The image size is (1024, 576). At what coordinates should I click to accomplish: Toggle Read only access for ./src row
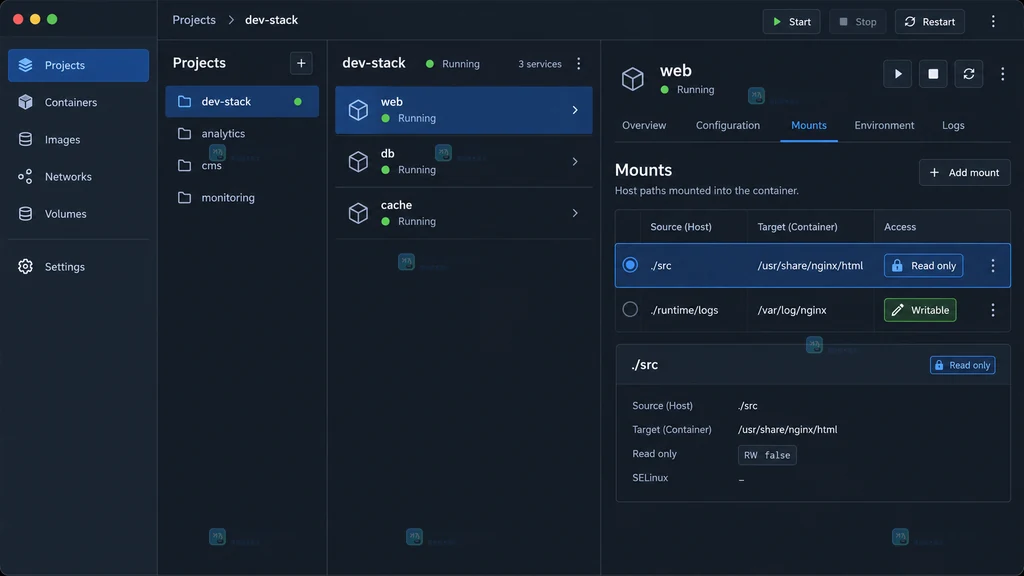pos(923,266)
